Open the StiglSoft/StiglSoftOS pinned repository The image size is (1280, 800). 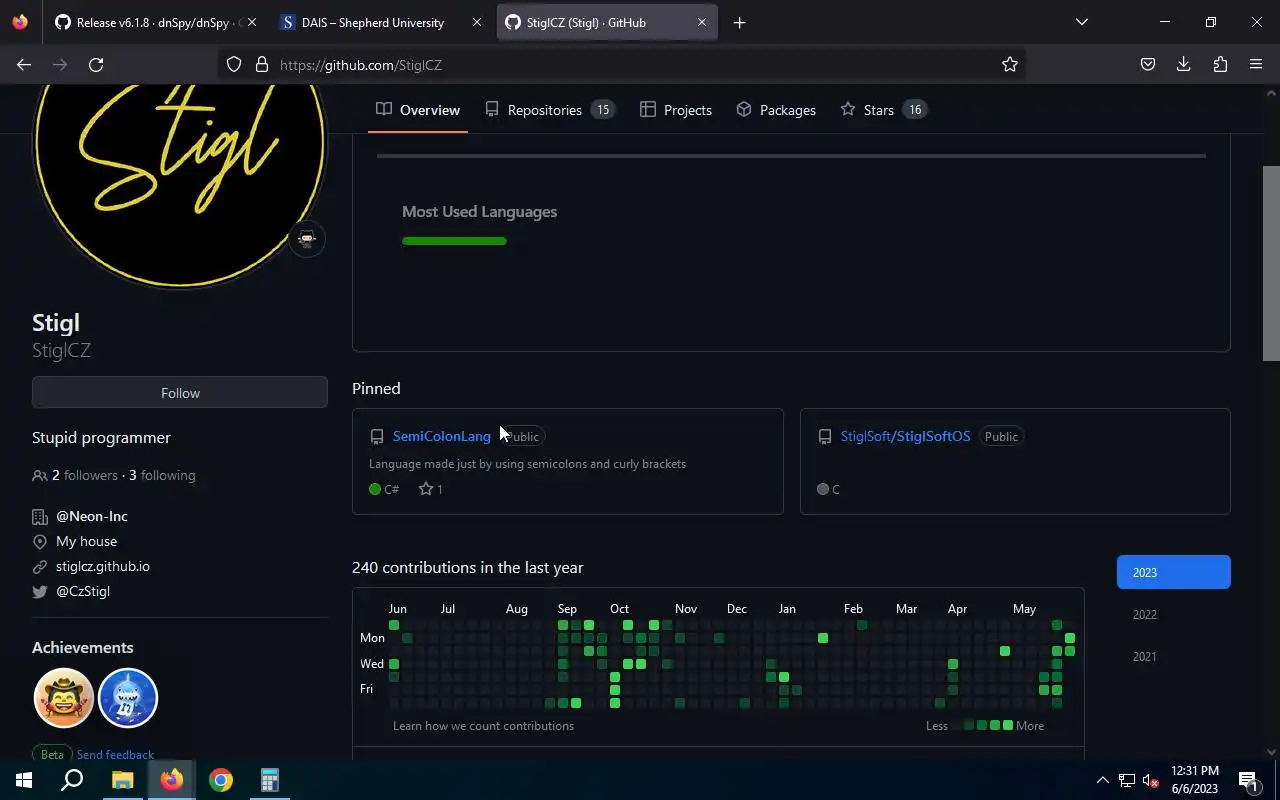pos(905,436)
